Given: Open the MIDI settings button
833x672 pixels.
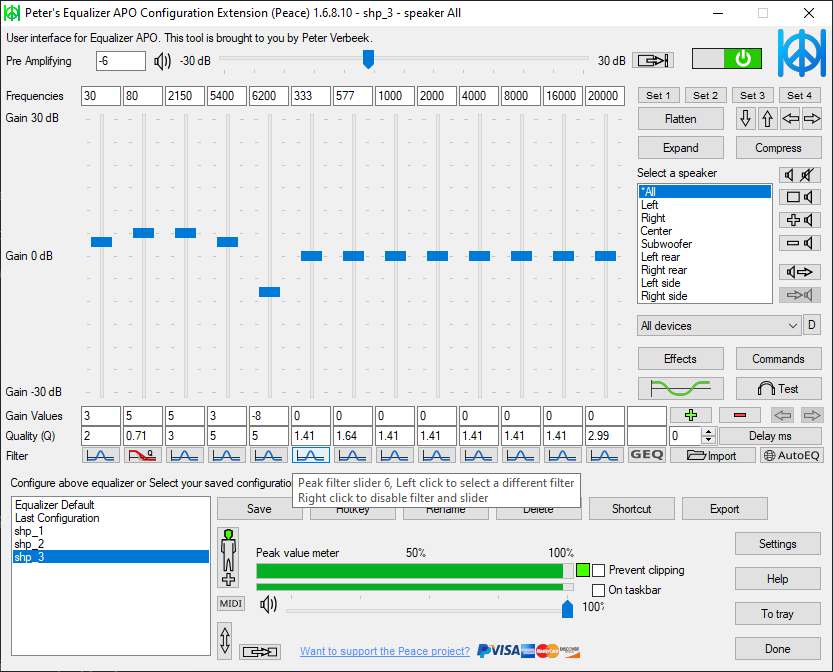Looking at the screenshot, I should click(x=231, y=603).
